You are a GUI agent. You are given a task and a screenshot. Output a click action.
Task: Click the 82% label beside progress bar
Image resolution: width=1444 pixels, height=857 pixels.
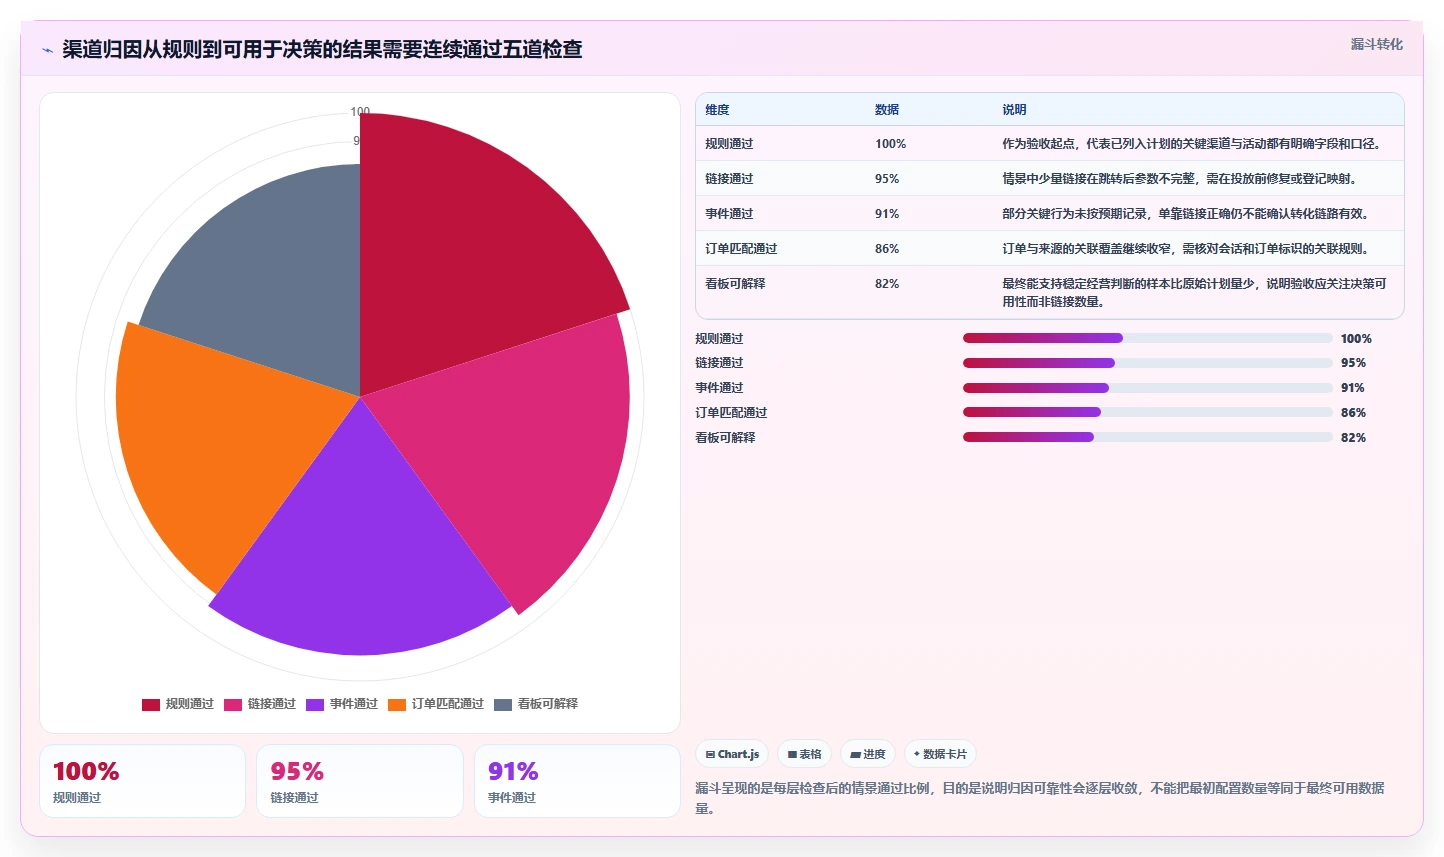1353,438
